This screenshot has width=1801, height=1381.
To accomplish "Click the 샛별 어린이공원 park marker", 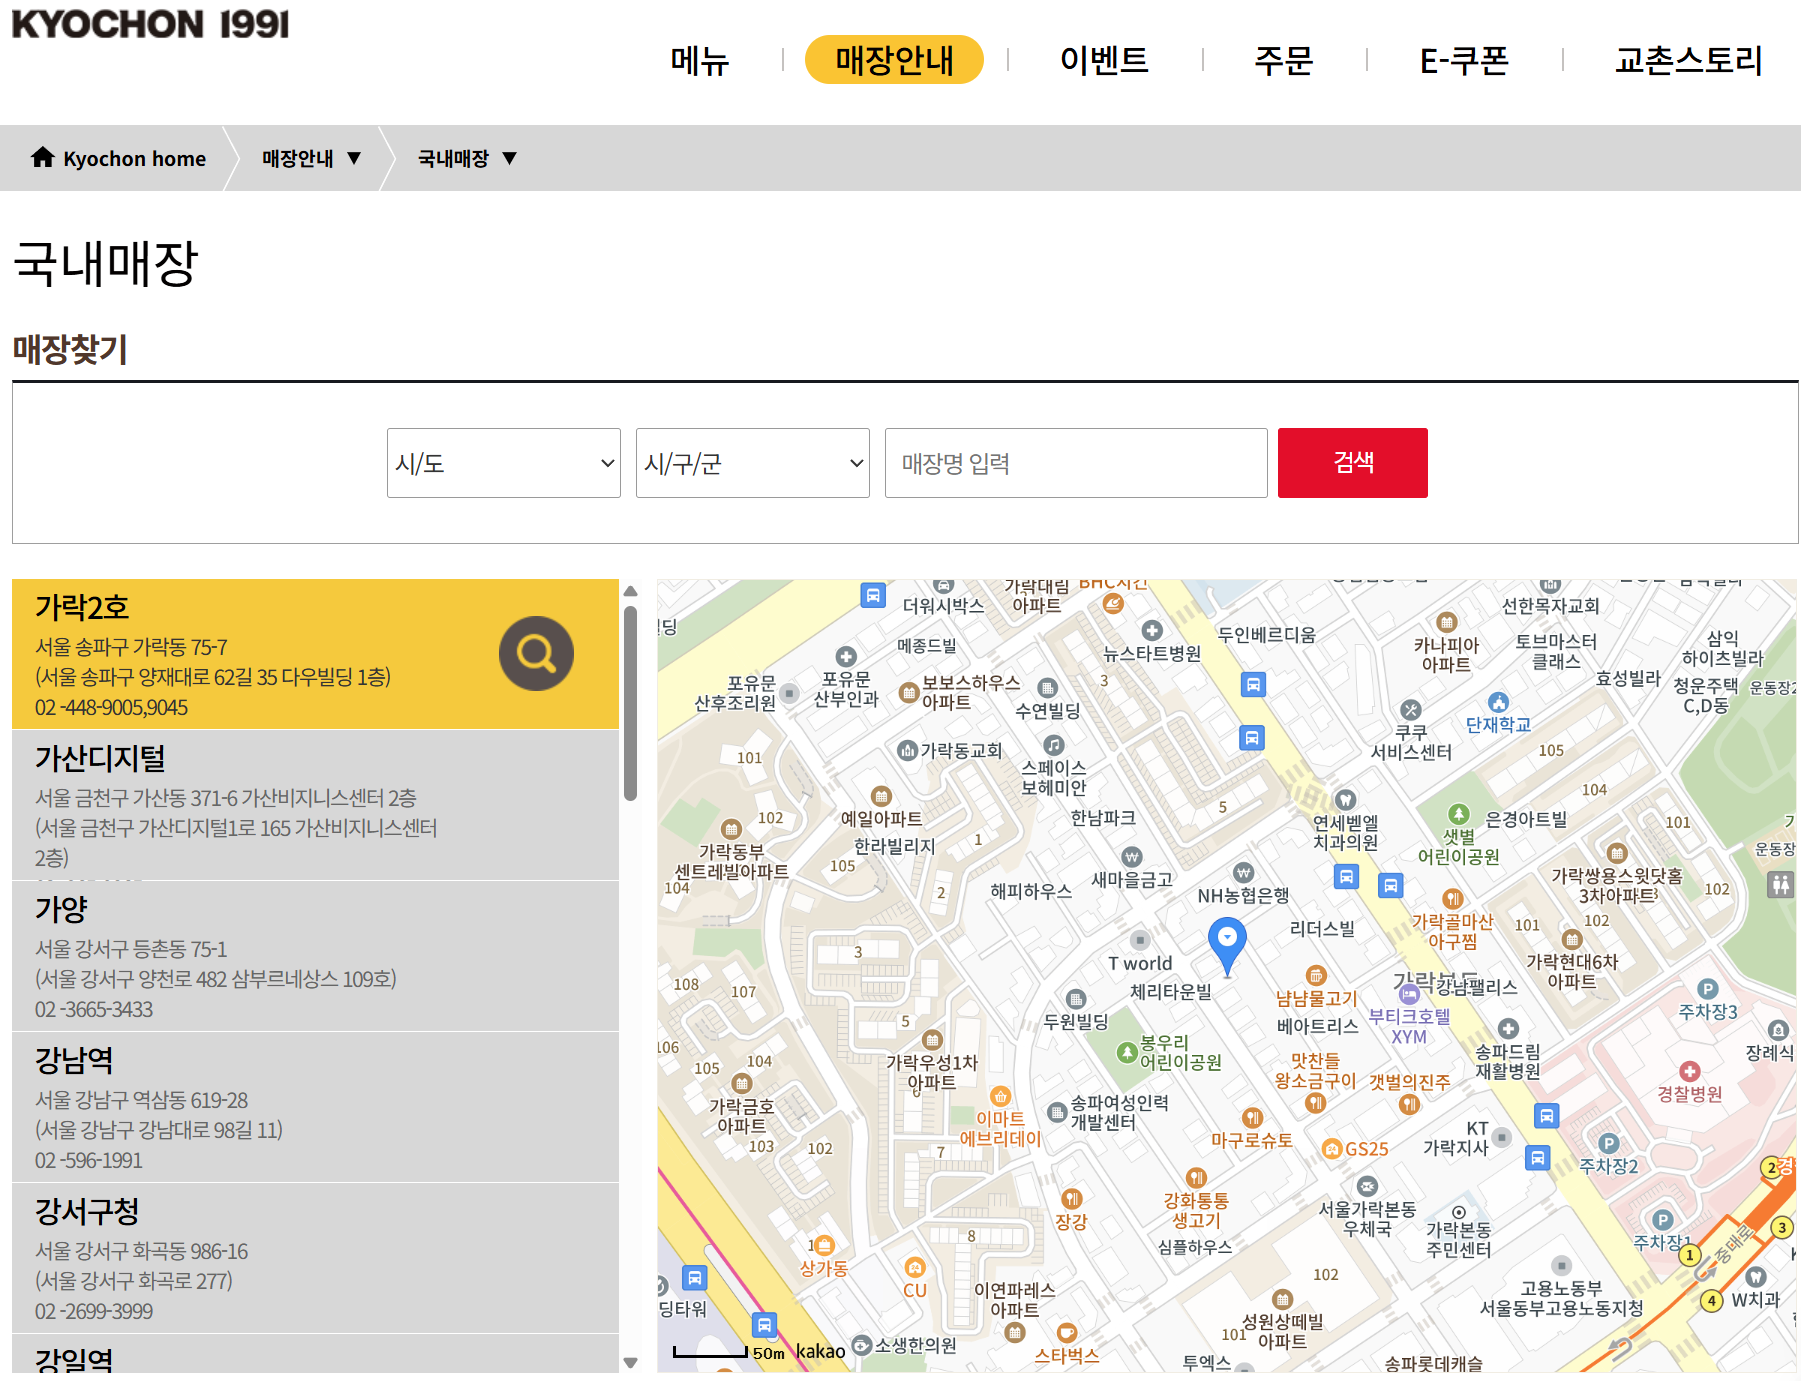I will pos(1459,814).
